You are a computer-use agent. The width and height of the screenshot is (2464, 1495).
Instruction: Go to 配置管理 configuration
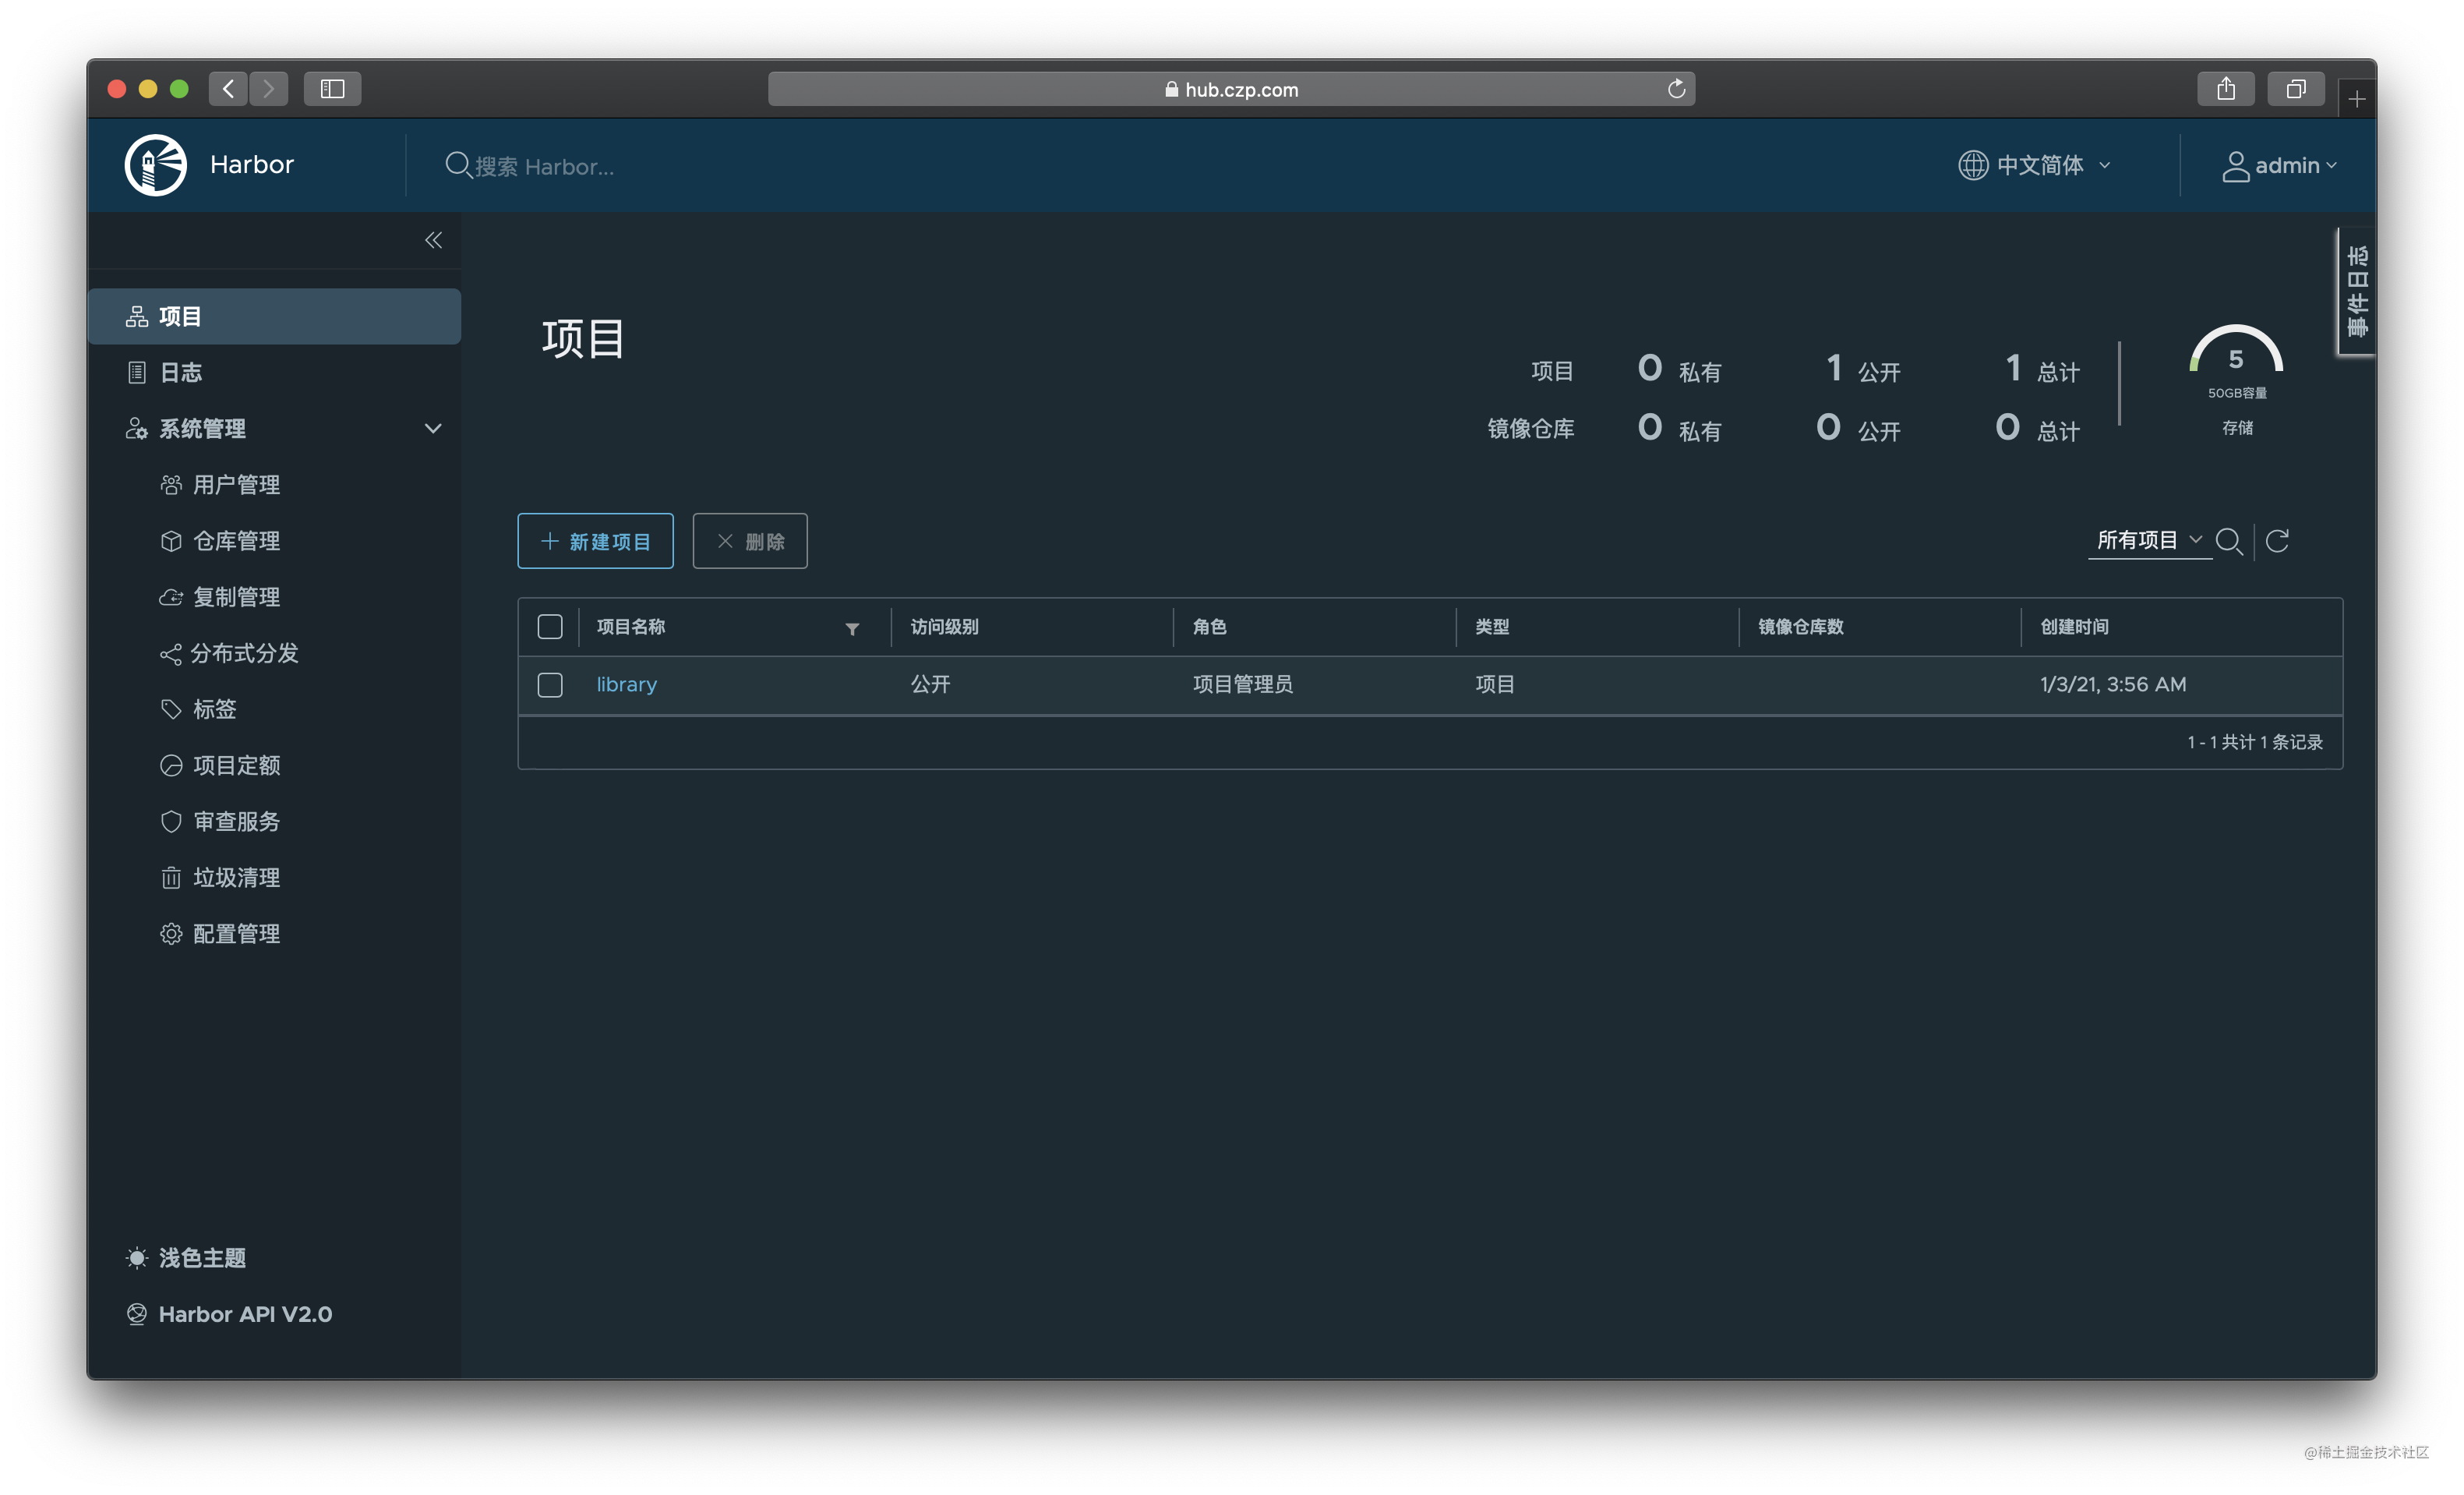236,933
